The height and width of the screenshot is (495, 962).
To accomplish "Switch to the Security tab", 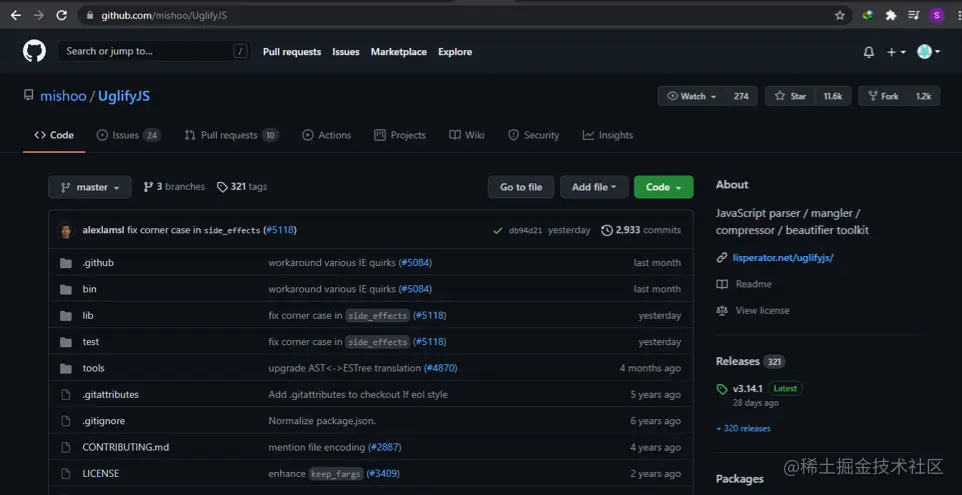I will point(534,136).
